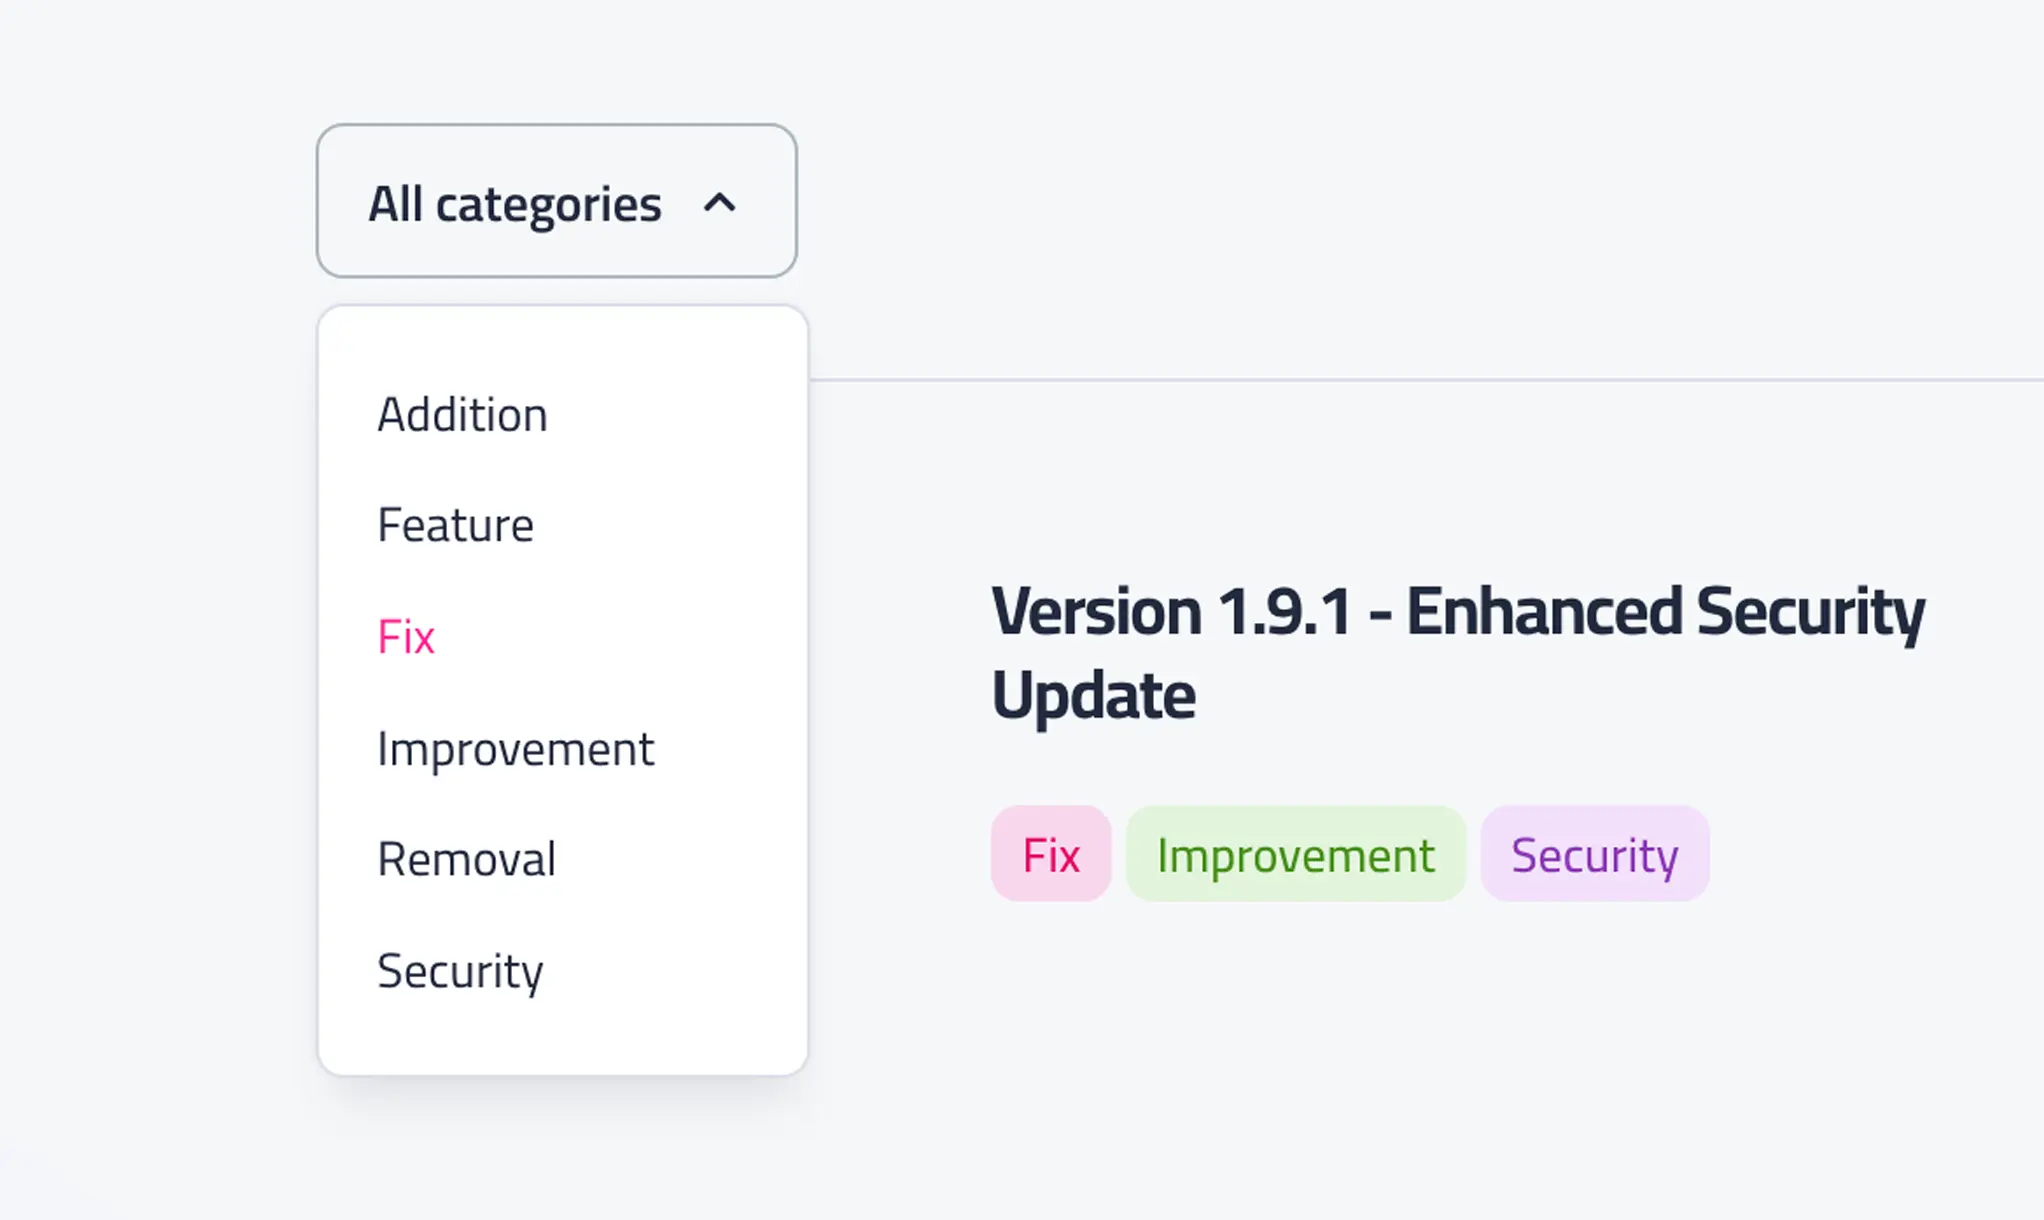The image size is (2044, 1220).
Task: Pick Improvement in the category dropdown list
Action: click(x=515, y=749)
